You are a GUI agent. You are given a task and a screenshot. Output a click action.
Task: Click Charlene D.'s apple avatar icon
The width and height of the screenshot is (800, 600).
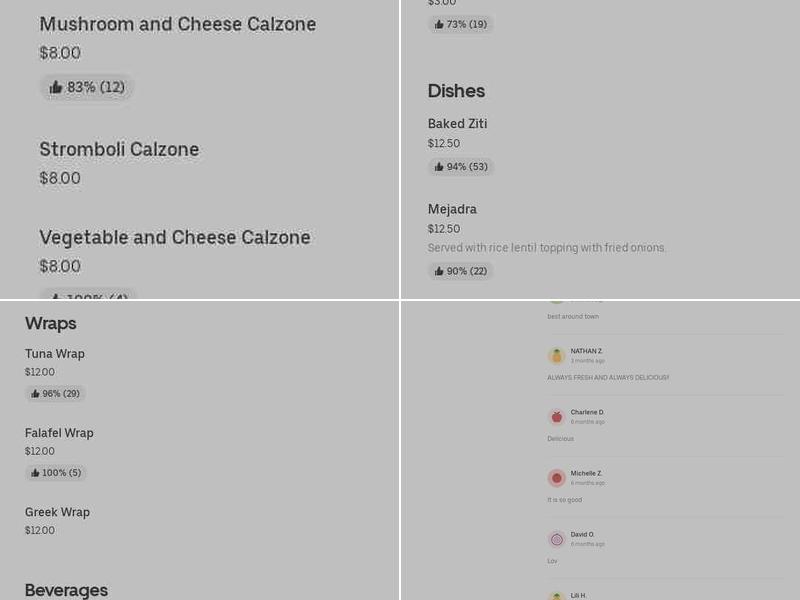pyautogui.click(x=556, y=417)
